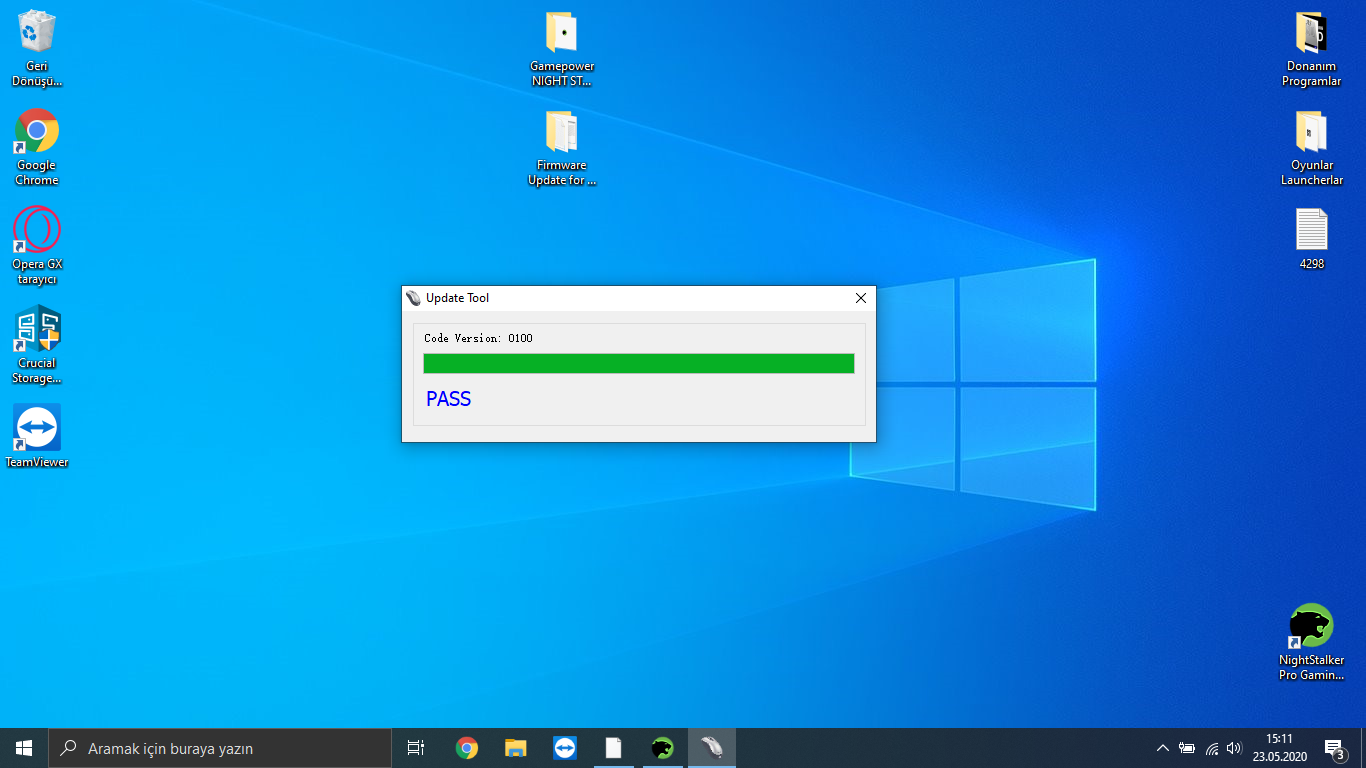Click the taskbar search box
1366x768 pixels.
point(220,748)
